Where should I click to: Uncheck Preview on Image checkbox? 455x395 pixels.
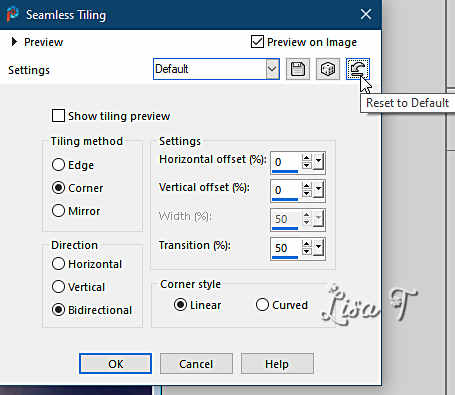coord(257,42)
